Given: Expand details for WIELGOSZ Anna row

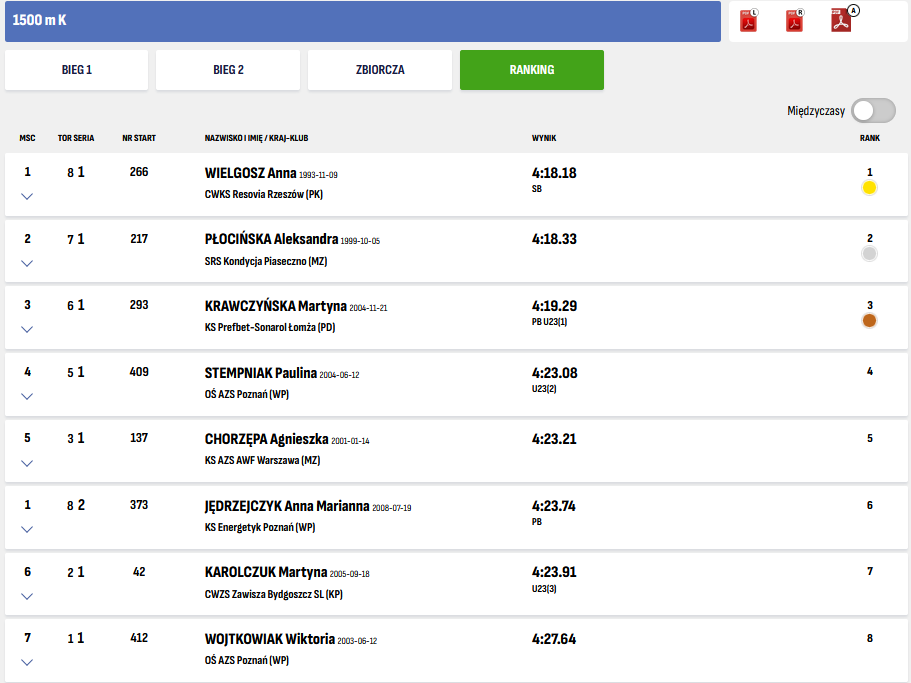Looking at the screenshot, I should point(27,196).
